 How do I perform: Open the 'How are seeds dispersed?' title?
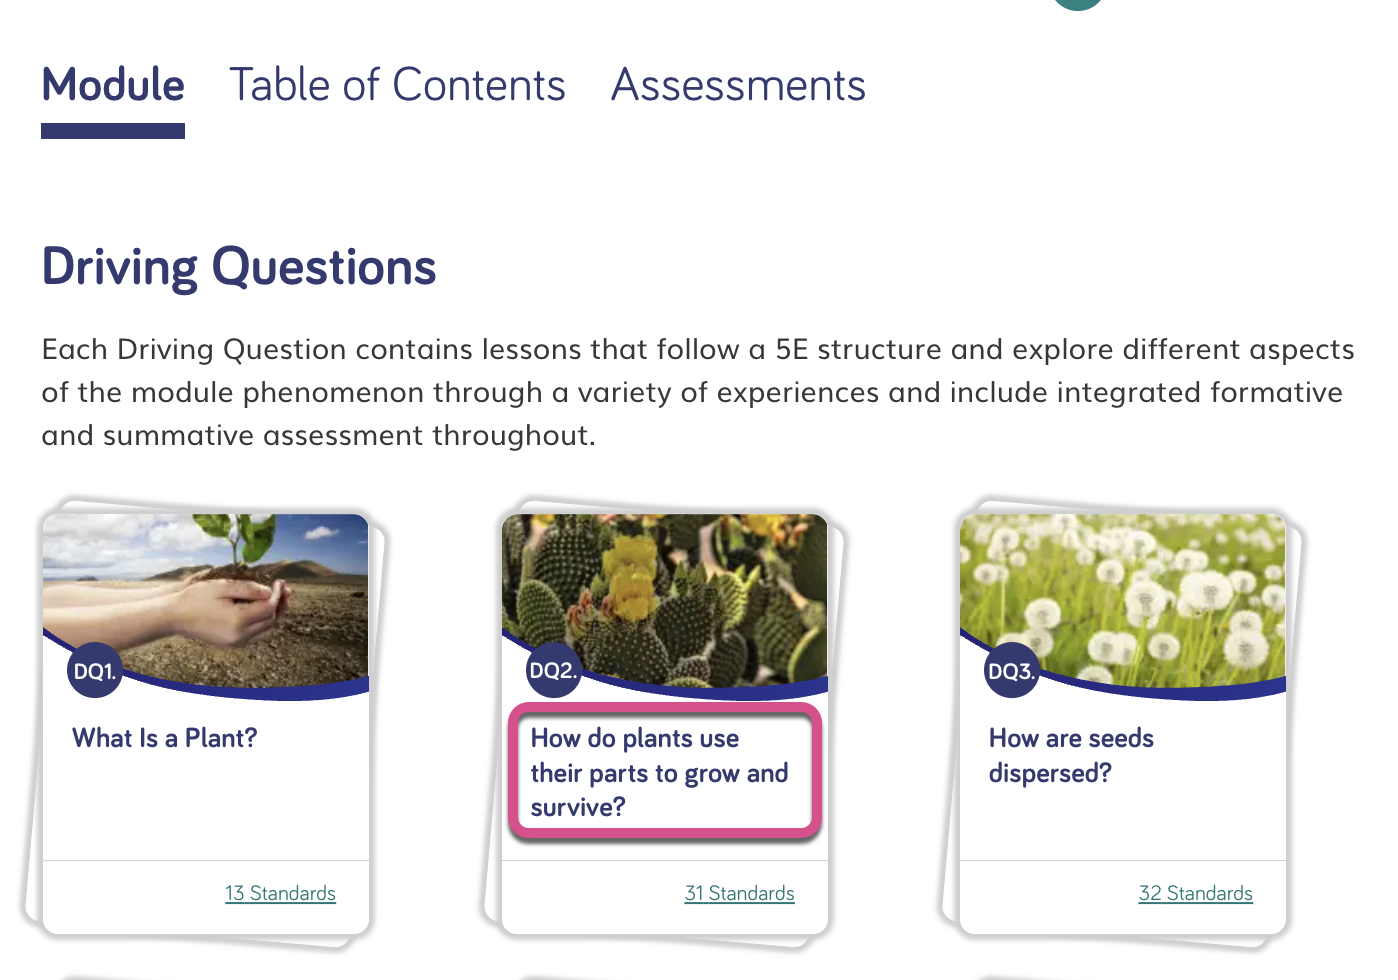tap(1071, 755)
